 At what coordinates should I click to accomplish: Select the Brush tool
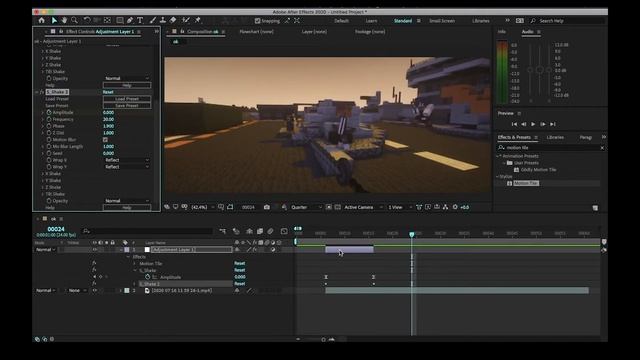point(153,20)
